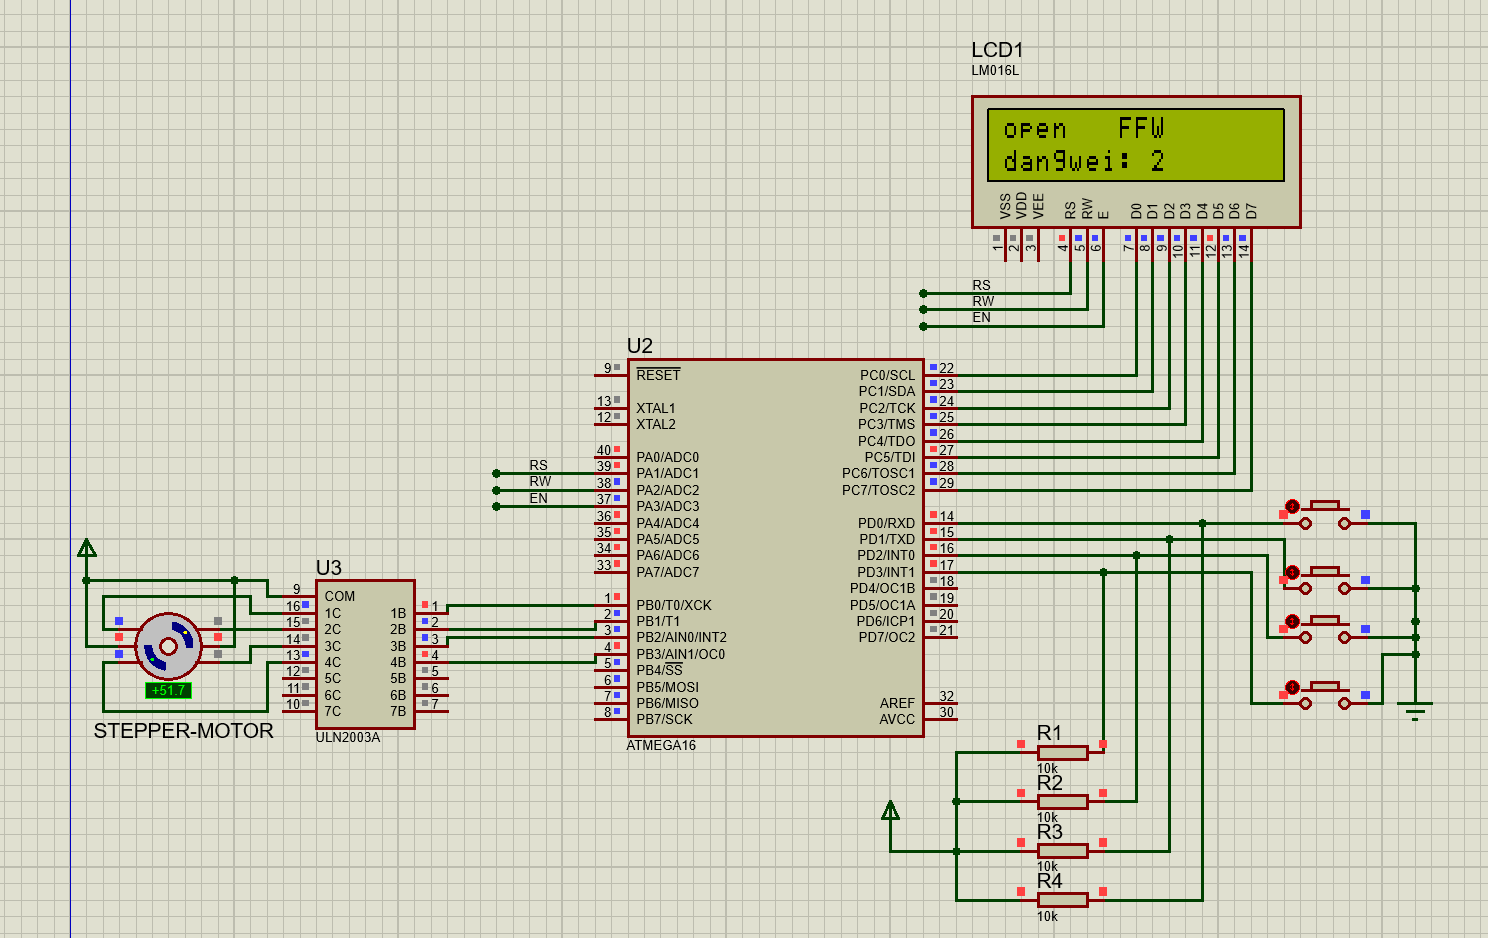1488x938 pixels.
Task: Select resistor R1 body
Action: click(x=1062, y=753)
